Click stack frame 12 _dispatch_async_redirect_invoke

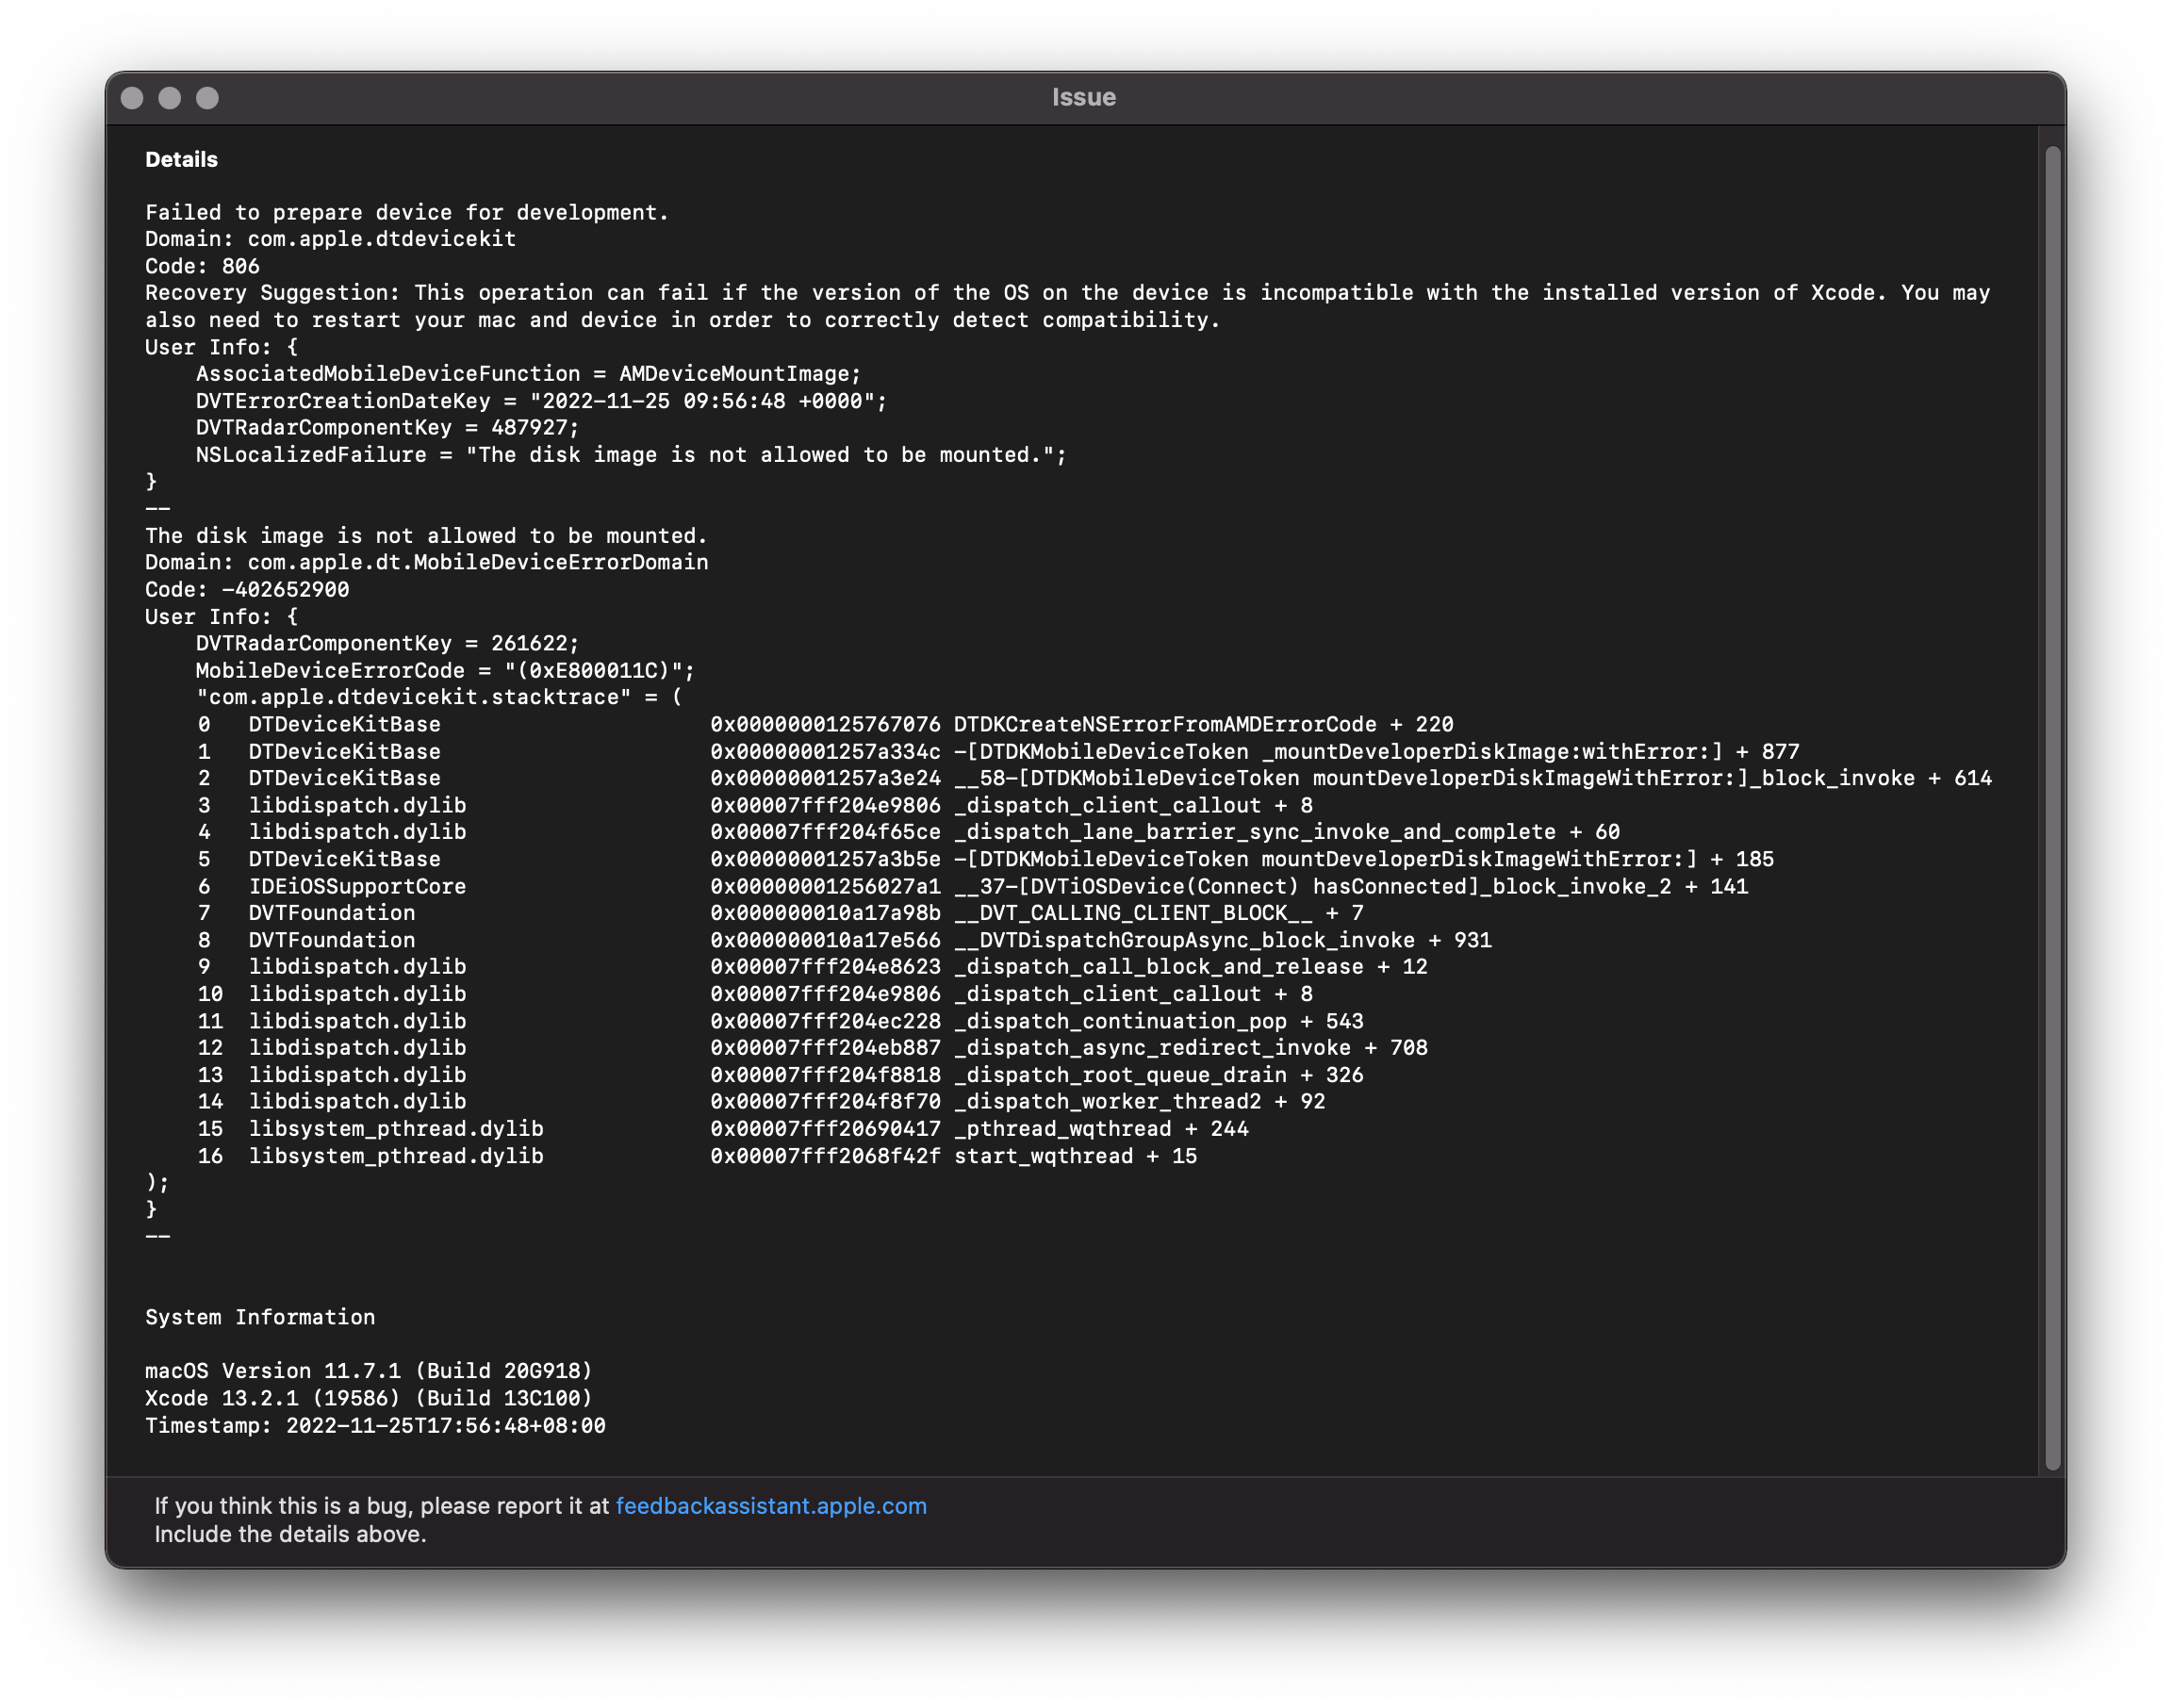[812, 1047]
